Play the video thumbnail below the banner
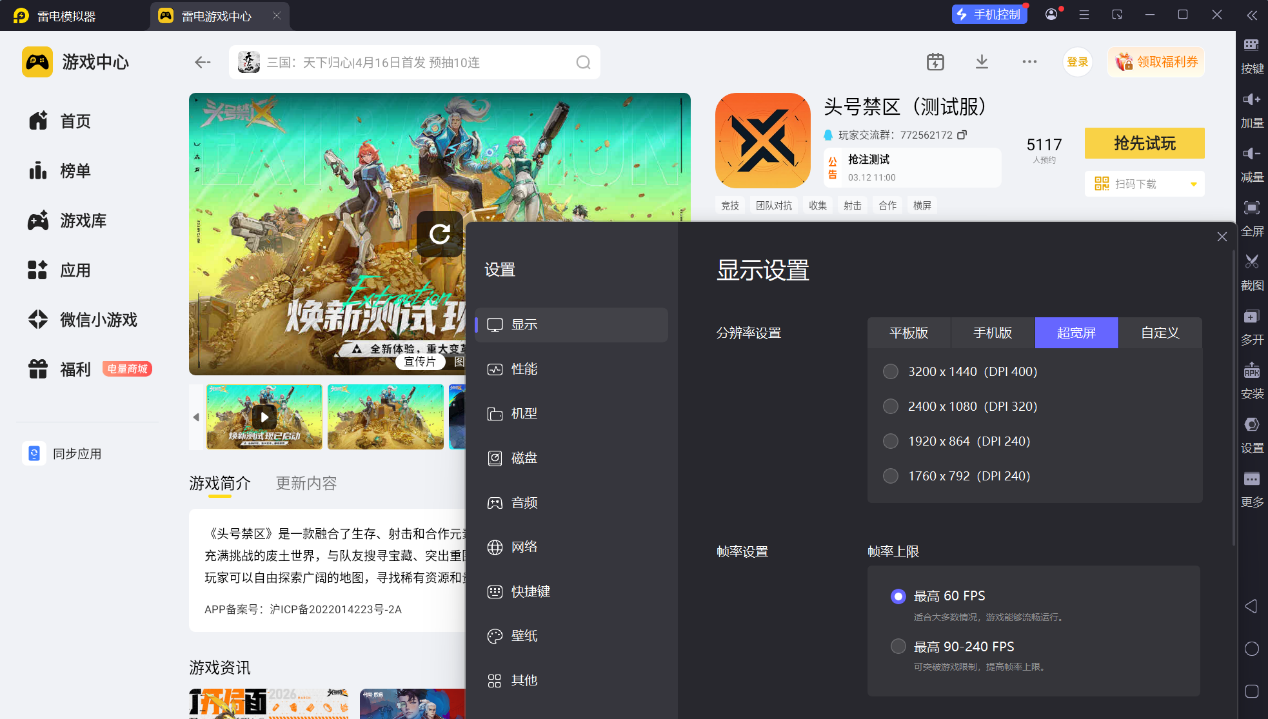 click(x=264, y=417)
